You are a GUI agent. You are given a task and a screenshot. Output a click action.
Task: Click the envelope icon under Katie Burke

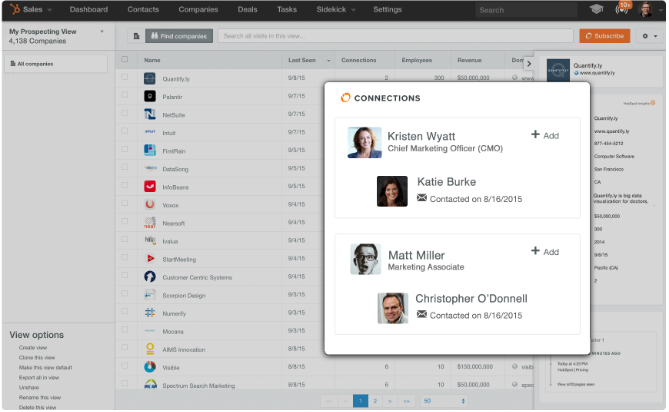[x=421, y=198]
